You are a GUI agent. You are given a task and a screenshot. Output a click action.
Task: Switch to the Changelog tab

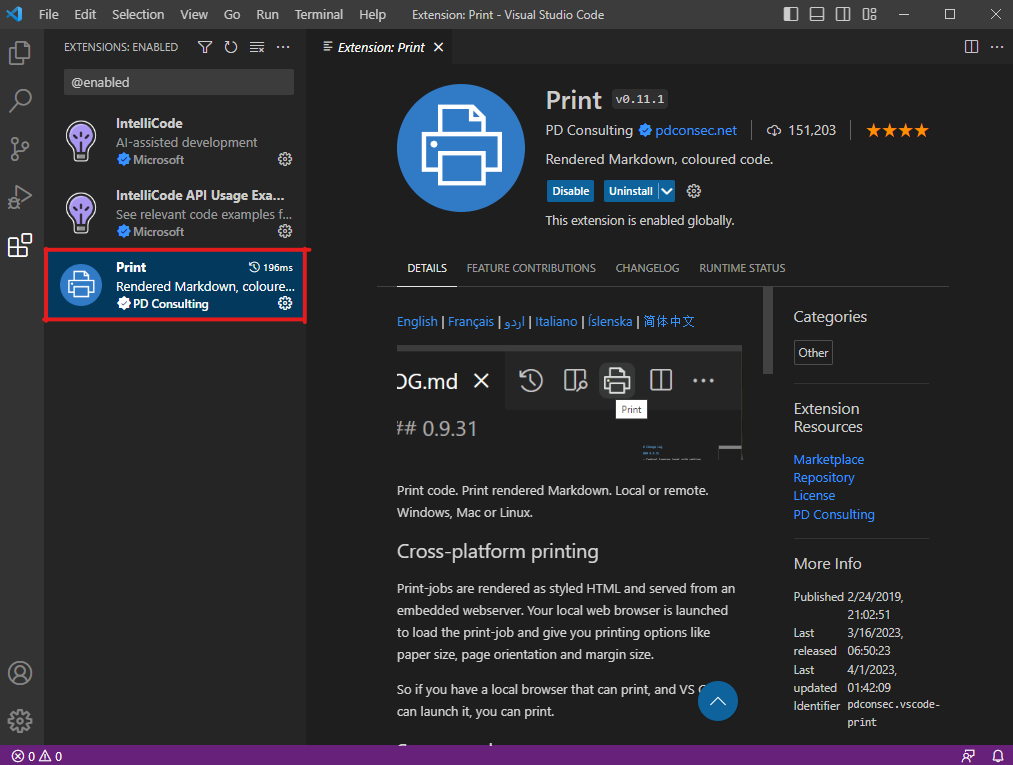click(647, 268)
